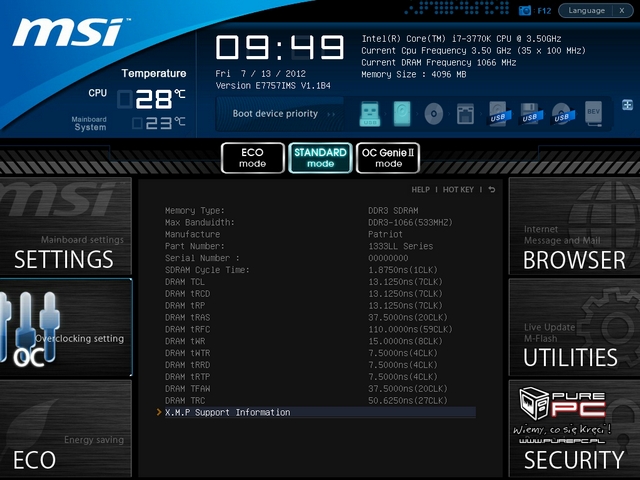The width and height of the screenshot is (640, 480).
Task: Open the BROWSER internet menu
Action: [x=574, y=226]
